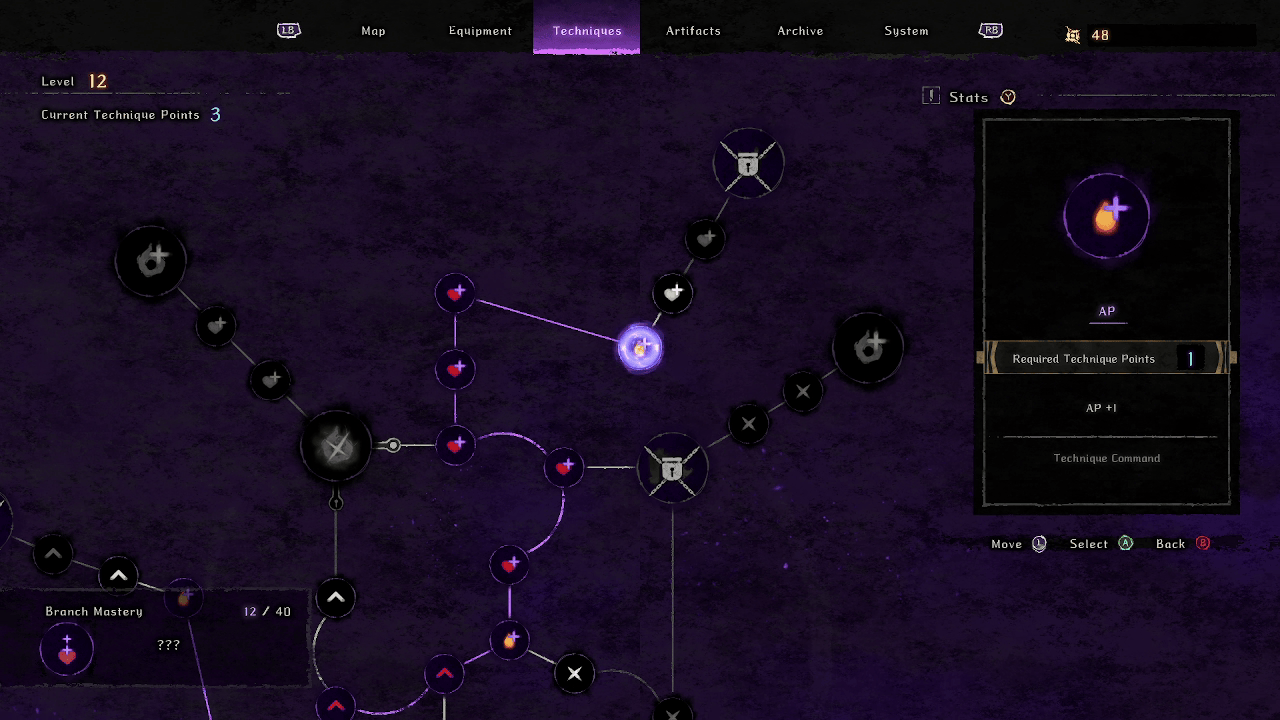The width and height of the screenshot is (1280, 720).
Task: Switch to the Techniques tab
Action: click(x=587, y=31)
